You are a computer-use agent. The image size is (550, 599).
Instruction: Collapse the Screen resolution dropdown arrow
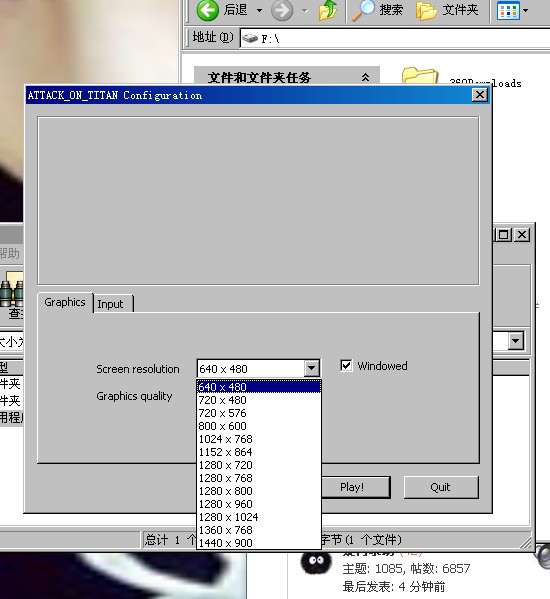pos(312,368)
